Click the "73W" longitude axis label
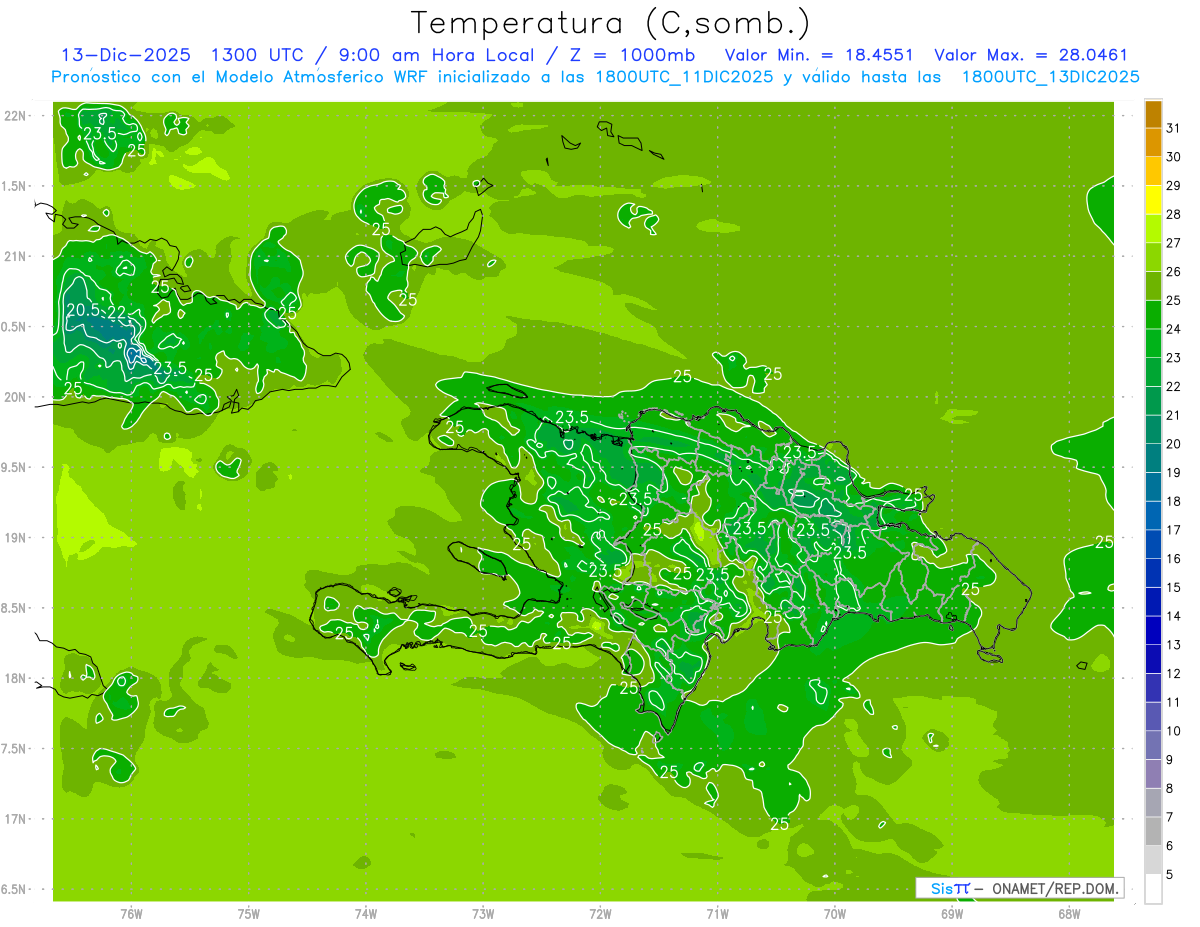 click(483, 913)
